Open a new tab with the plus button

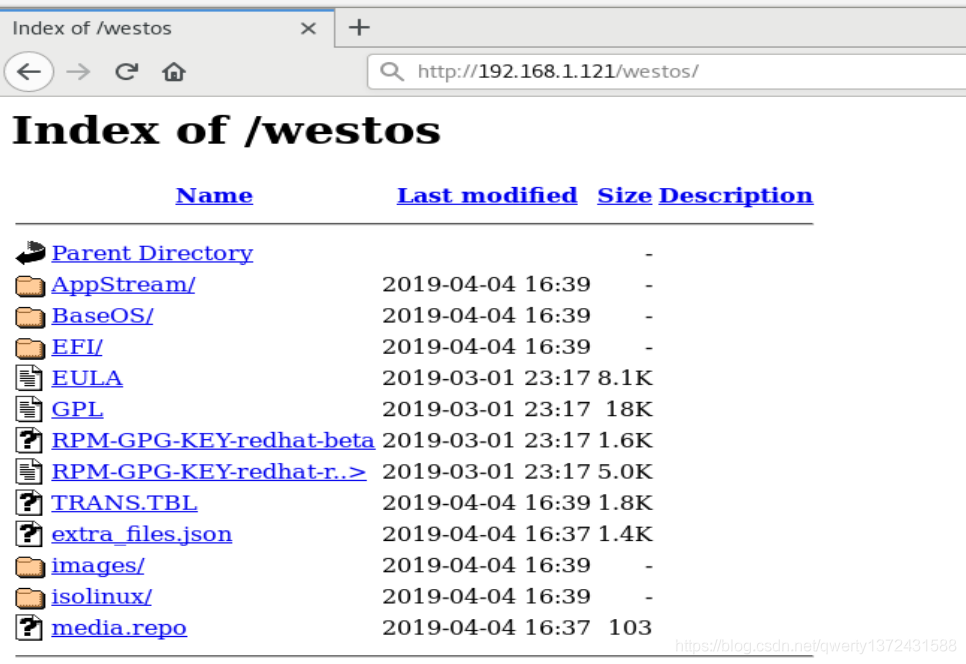click(x=359, y=27)
